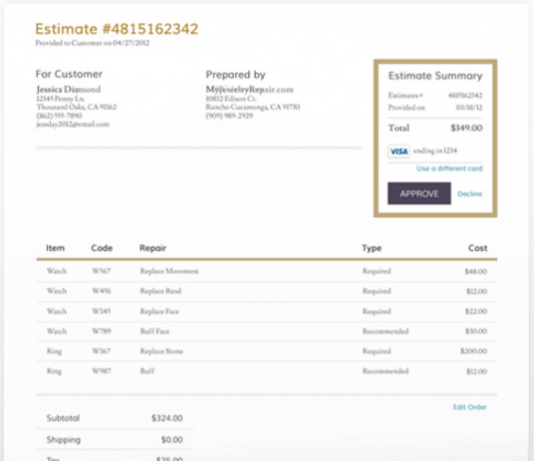This screenshot has width=534, height=463.
Task: Click the $349.00 total in Estimate Summary
Action: pos(466,128)
